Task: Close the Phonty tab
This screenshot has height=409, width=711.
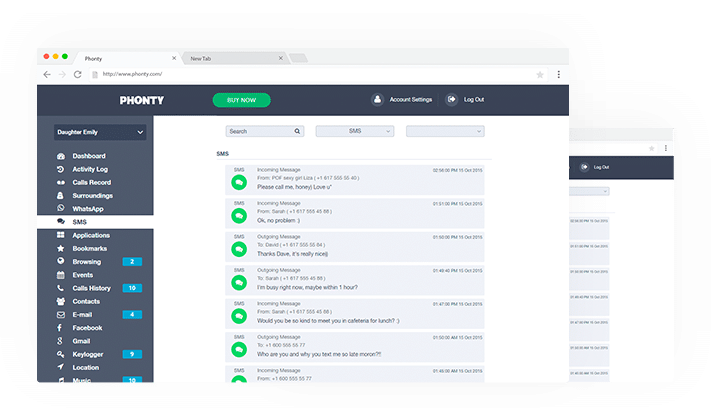Action: [174, 58]
